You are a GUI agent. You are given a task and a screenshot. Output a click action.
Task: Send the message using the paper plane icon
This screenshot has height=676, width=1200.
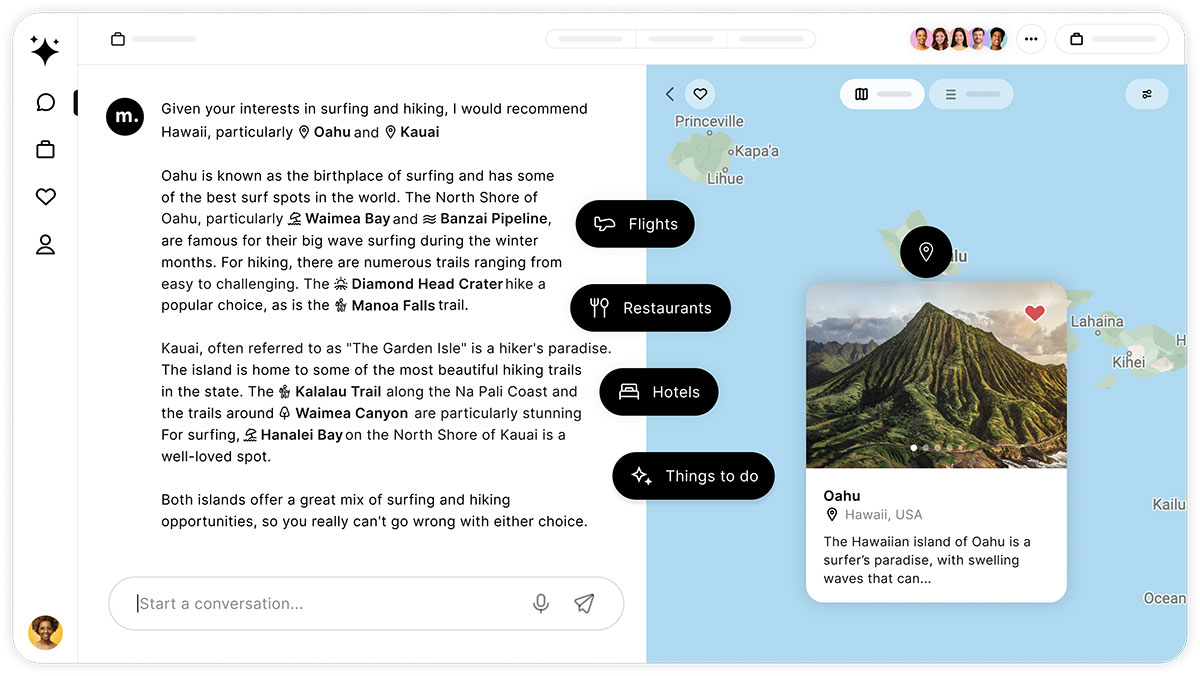click(x=585, y=603)
